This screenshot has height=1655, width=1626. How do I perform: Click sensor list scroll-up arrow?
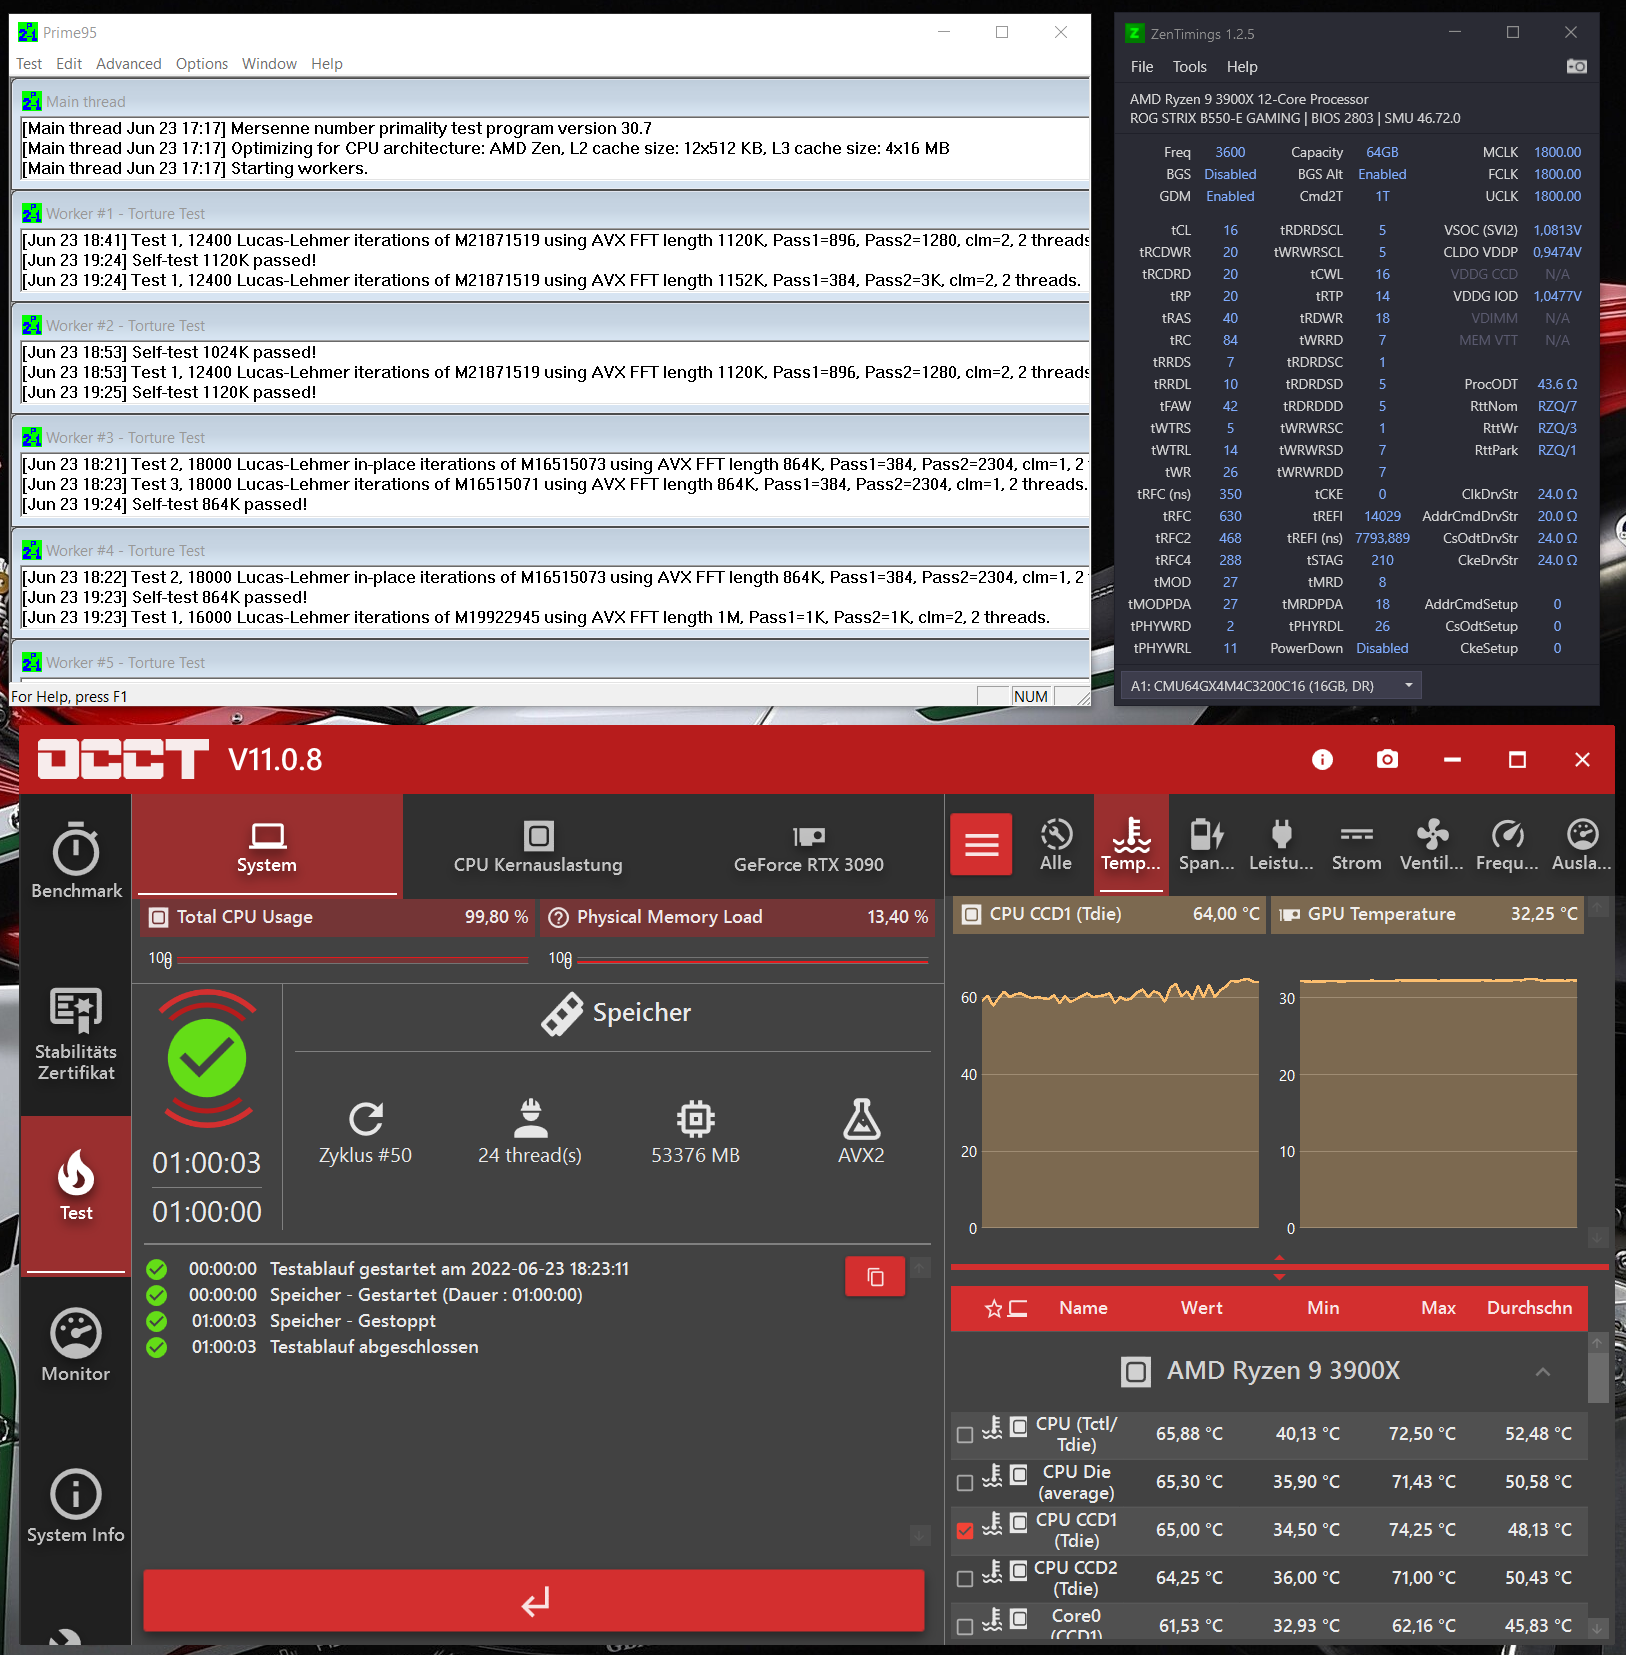point(1598,1343)
